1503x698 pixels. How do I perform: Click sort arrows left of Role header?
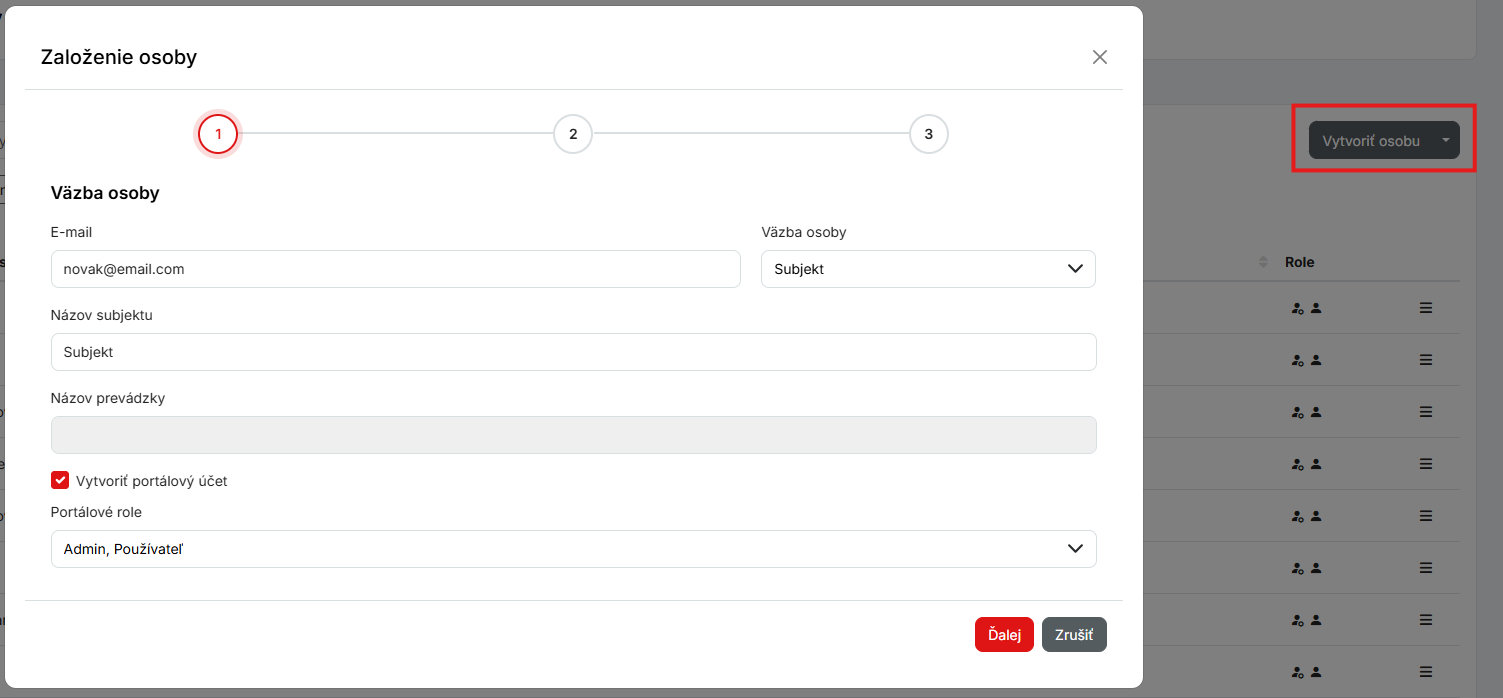click(1264, 262)
